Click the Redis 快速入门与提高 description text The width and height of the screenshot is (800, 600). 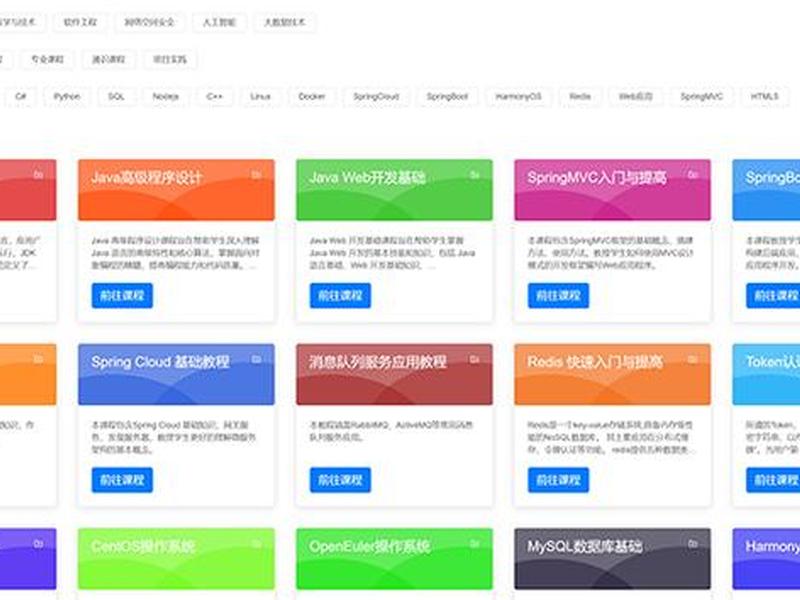click(x=611, y=437)
